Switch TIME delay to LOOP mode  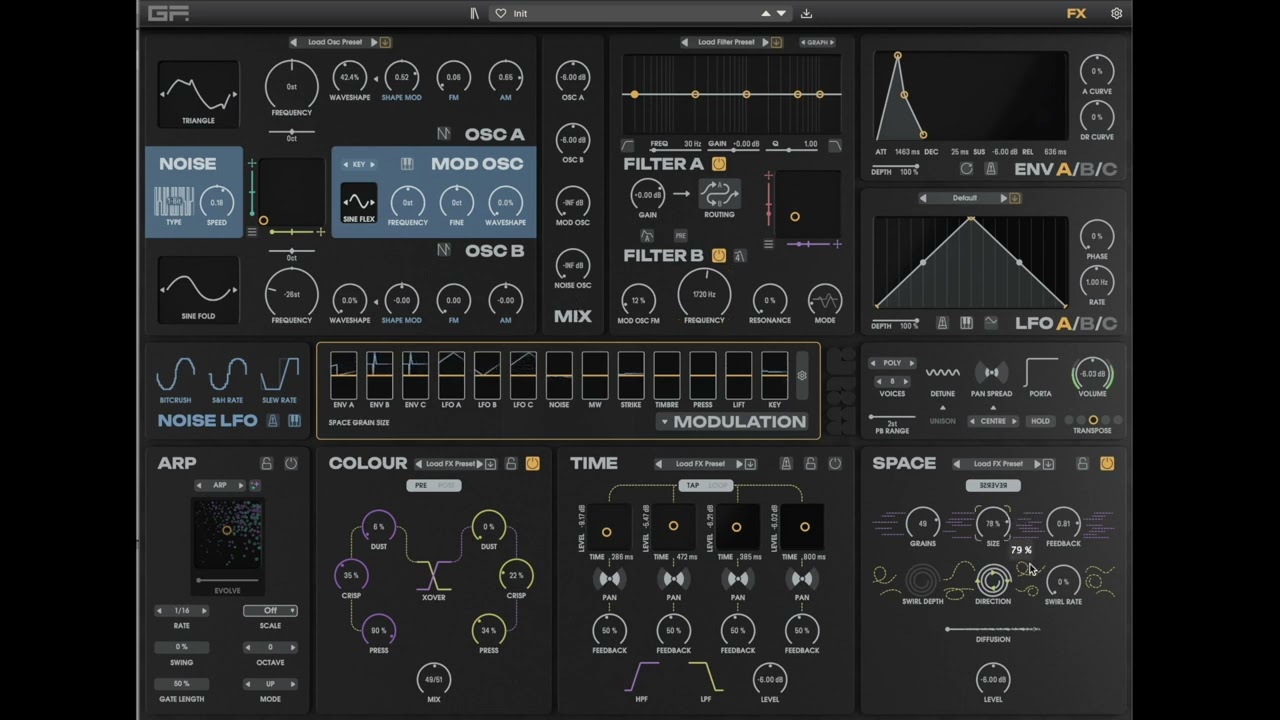click(x=718, y=486)
